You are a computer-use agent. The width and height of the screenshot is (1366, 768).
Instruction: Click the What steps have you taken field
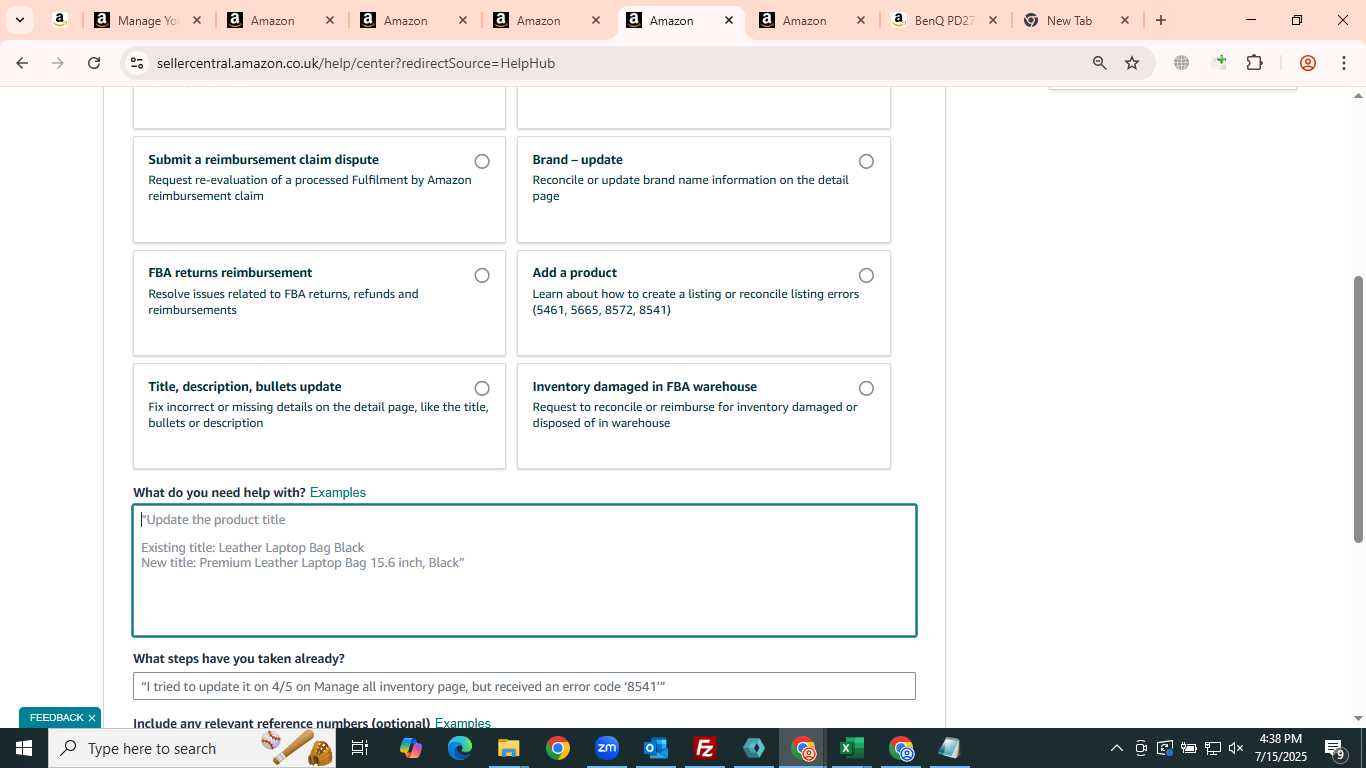(524, 686)
